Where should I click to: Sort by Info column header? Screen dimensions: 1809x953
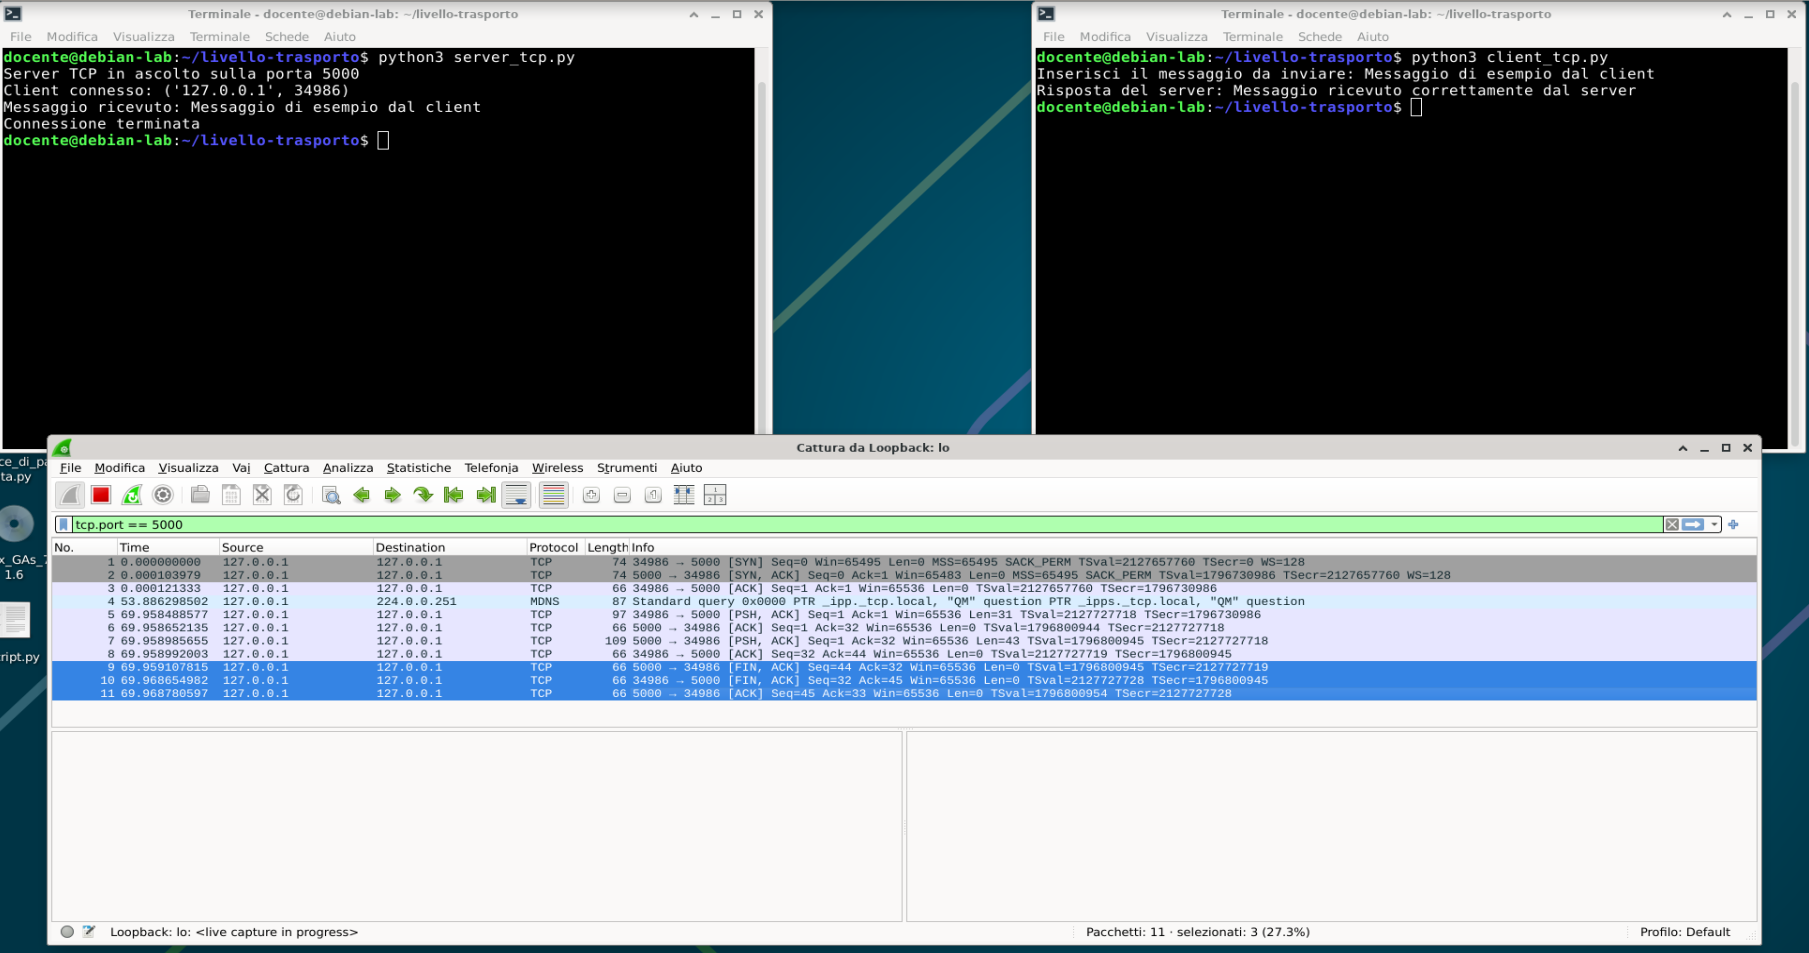pyautogui.click(x=1192, y=547)
